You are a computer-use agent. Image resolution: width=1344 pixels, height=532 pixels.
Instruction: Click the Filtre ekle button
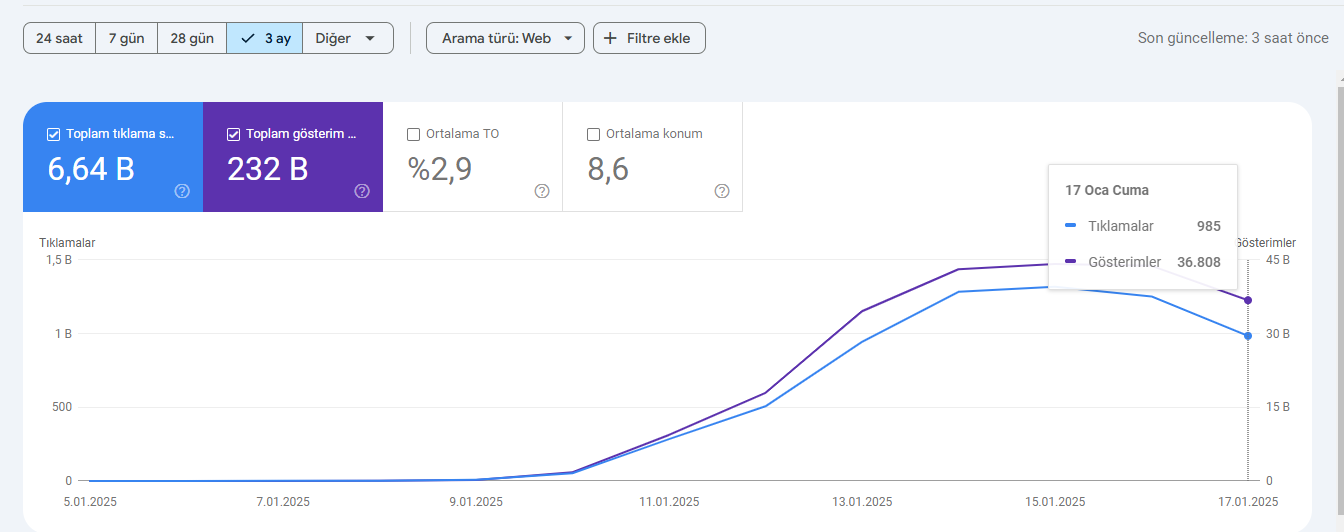tap(649, 38)
